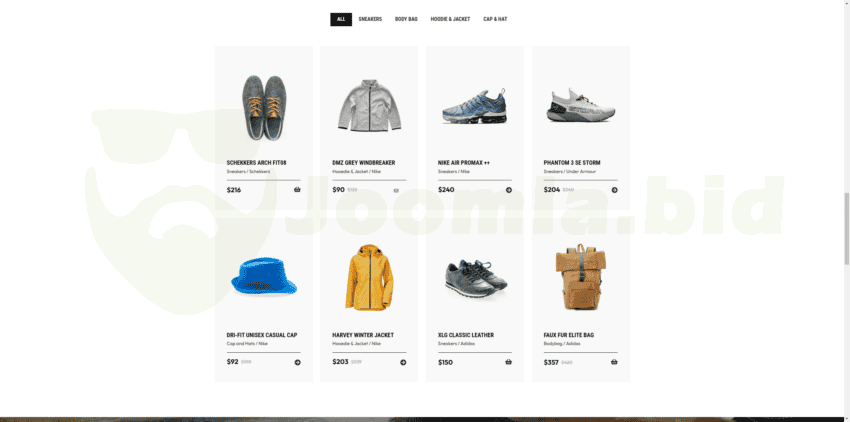Add Faux Fur Elite Bag to basket

(614, 362)
